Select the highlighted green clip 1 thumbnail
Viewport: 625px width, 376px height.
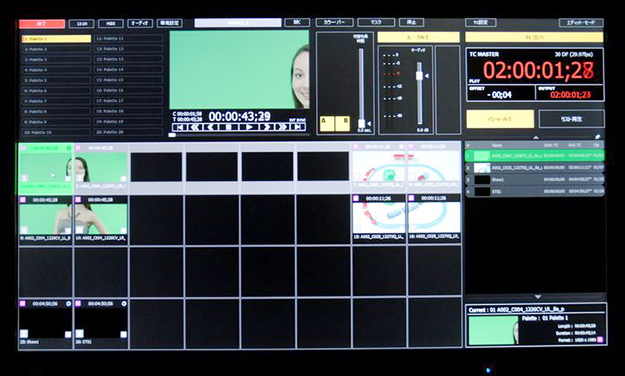[x=46, y=167]
